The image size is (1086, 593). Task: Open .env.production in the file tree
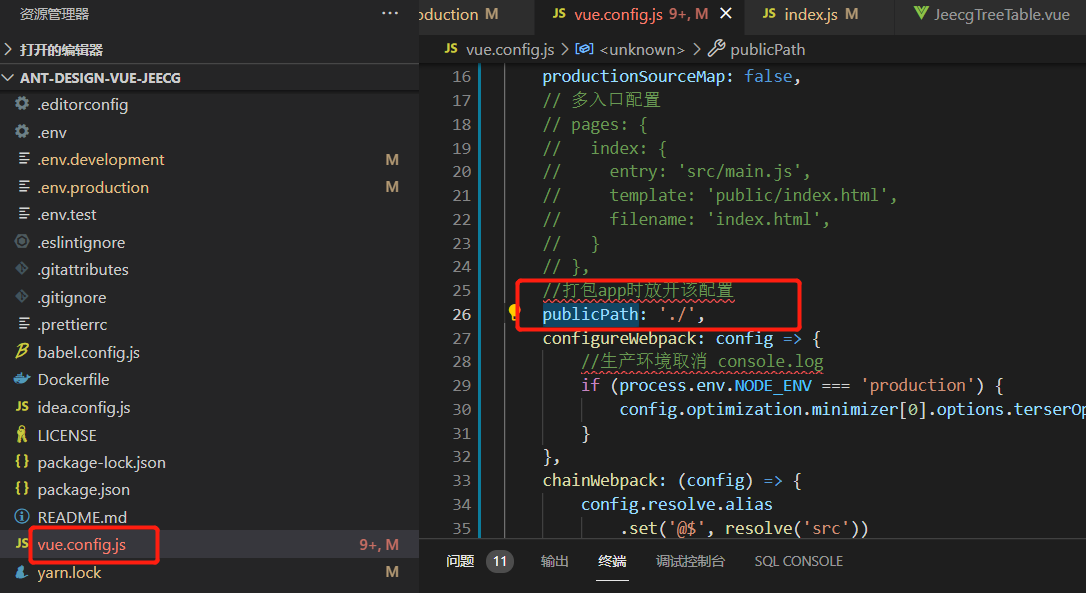[x=93, y=187]
